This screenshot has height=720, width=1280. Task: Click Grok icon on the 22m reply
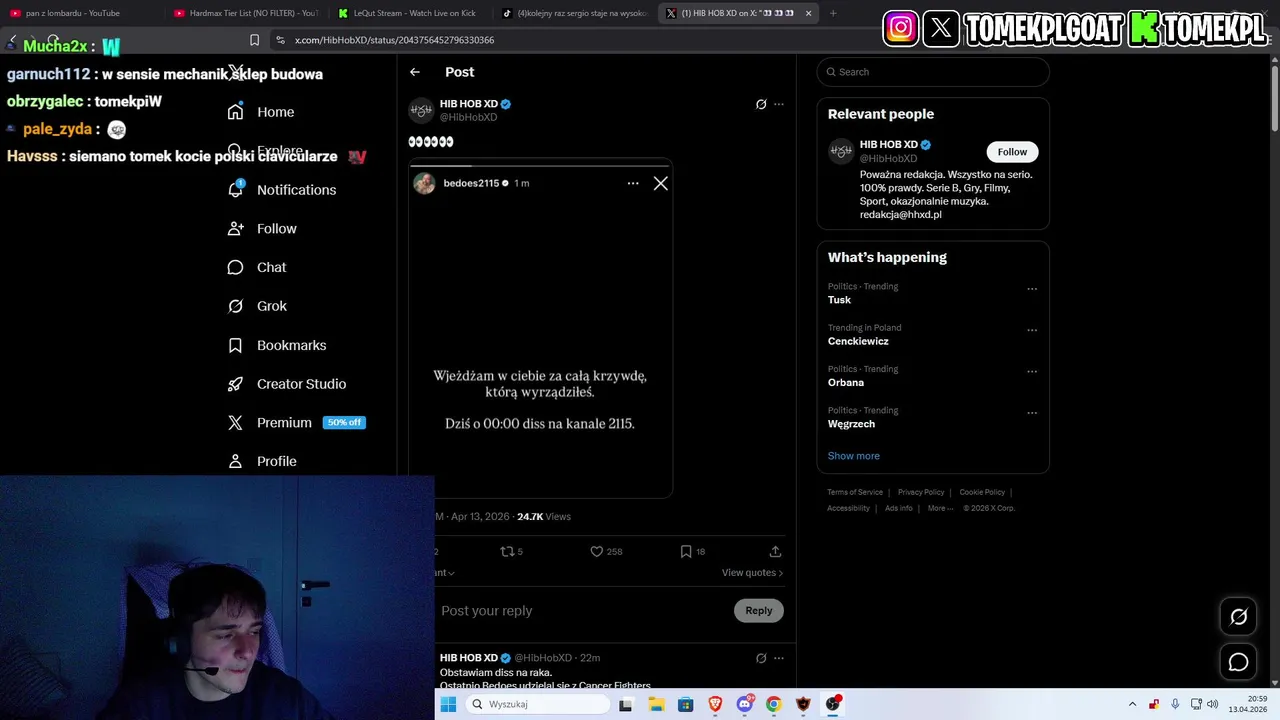click(761, 658)
